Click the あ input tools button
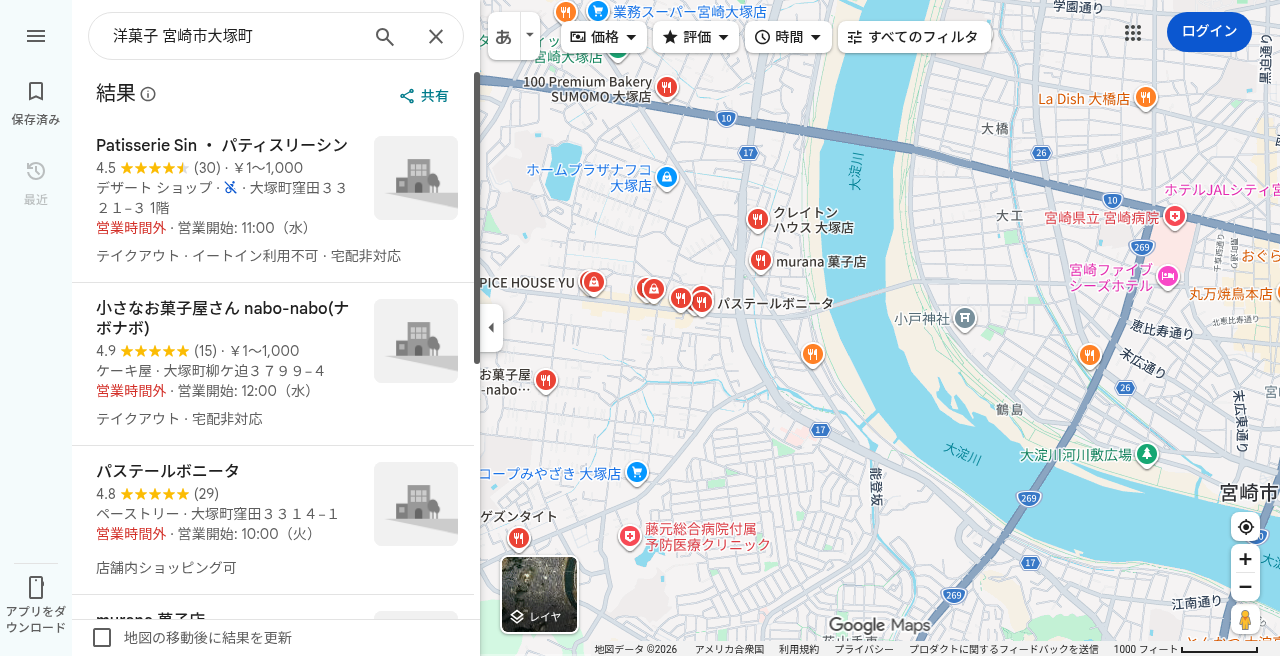This screenshot has height=656, width=1280. tap(504, 36)
